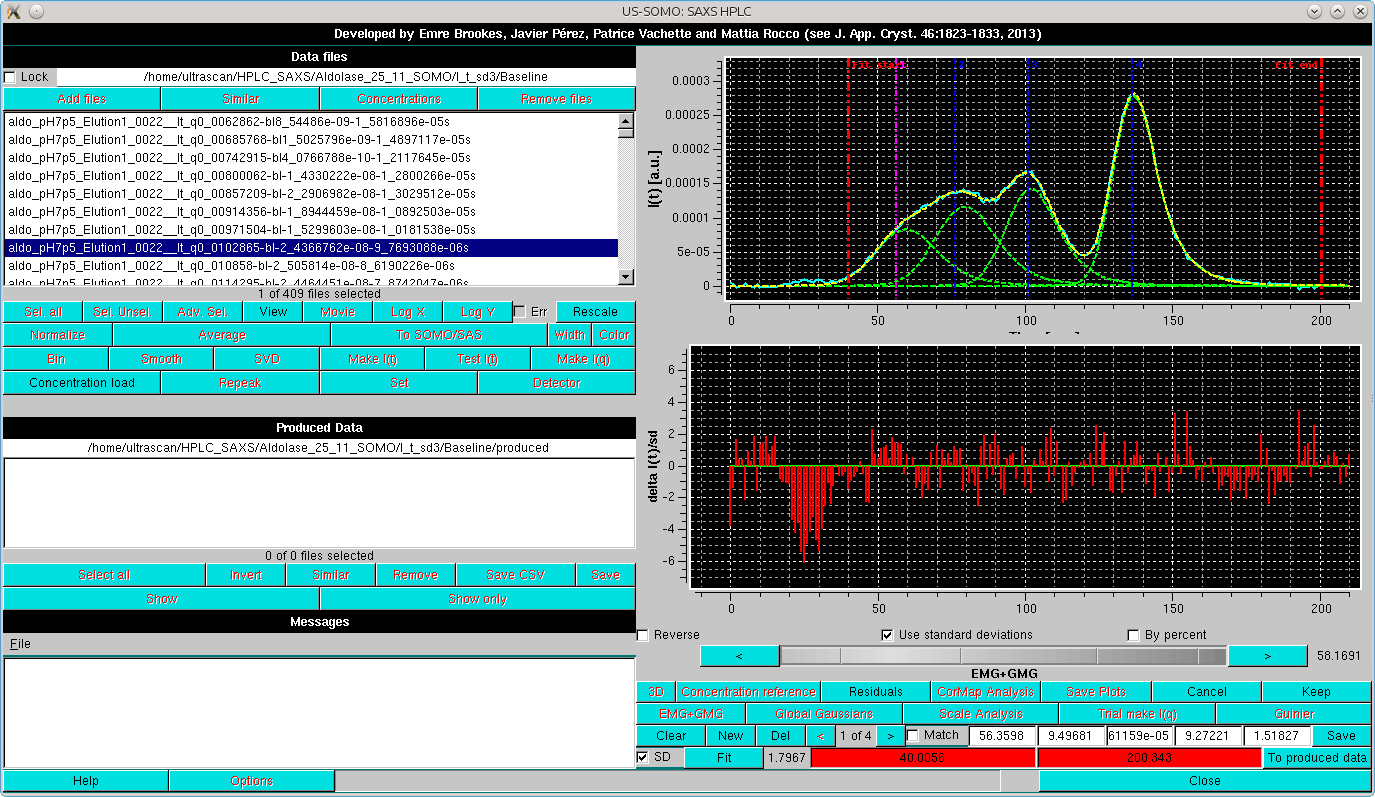Open the 3D view
The width and height of the screenshot is (1375, 797).
coord(656,691)
